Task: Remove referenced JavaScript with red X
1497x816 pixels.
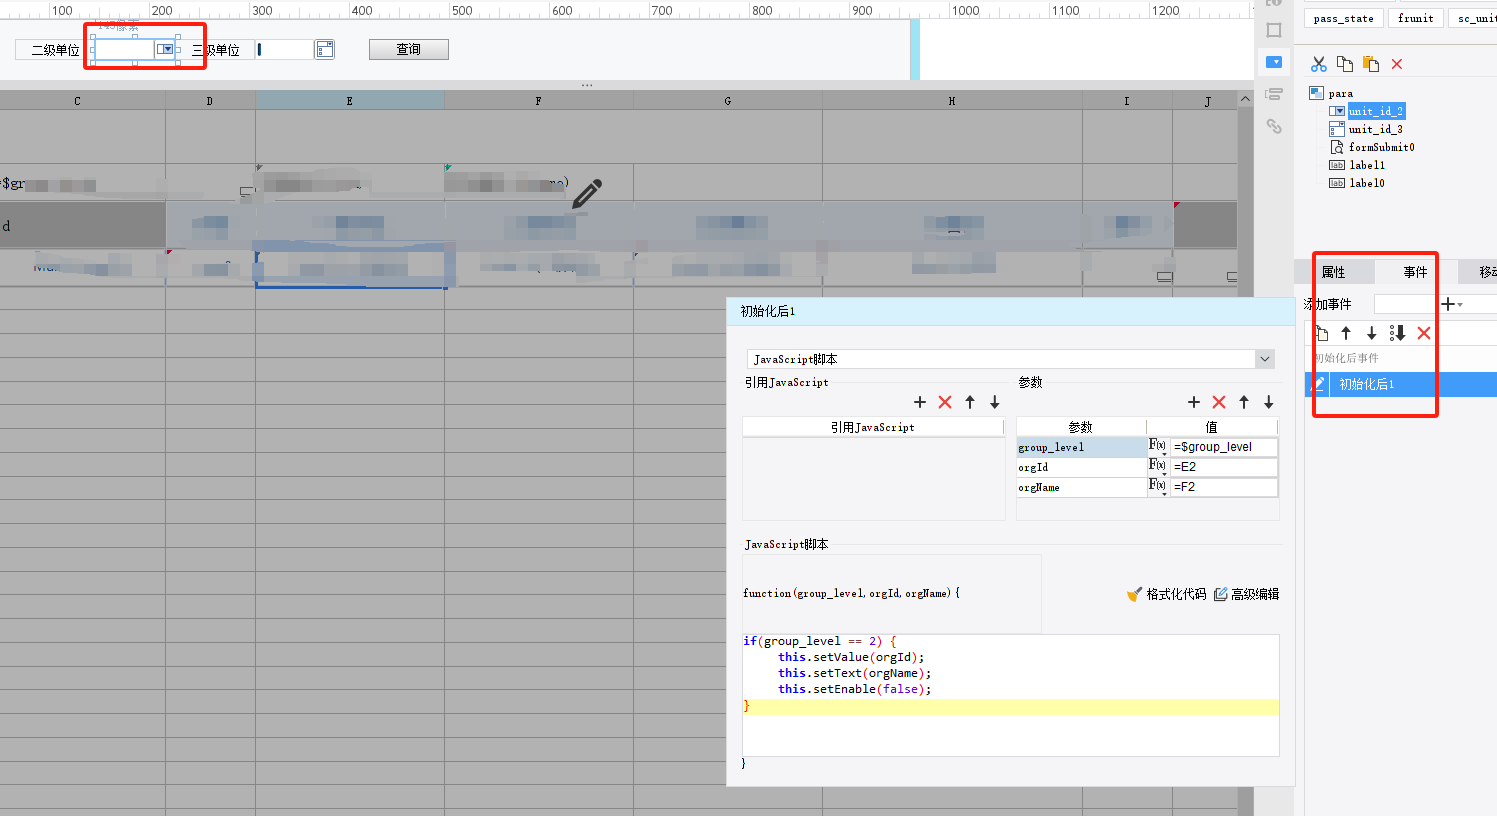Action: point(945,402)
